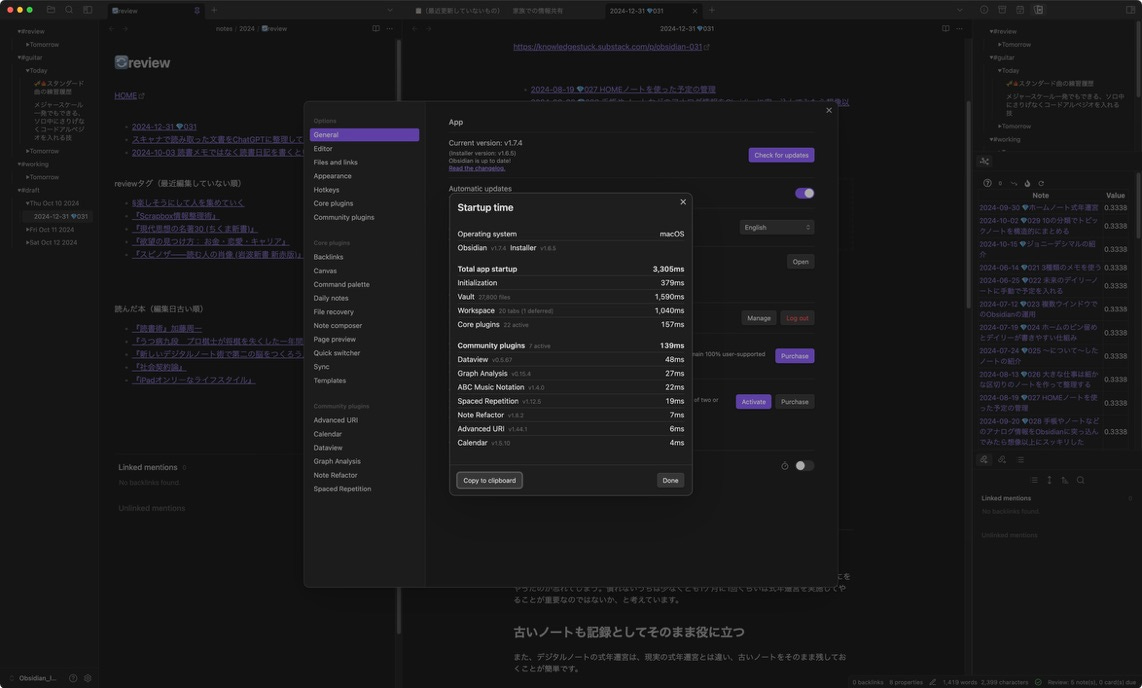Open the tab list chevron in left pane
This screenshot has width=1142, height=688.
(x=390, y=10)
